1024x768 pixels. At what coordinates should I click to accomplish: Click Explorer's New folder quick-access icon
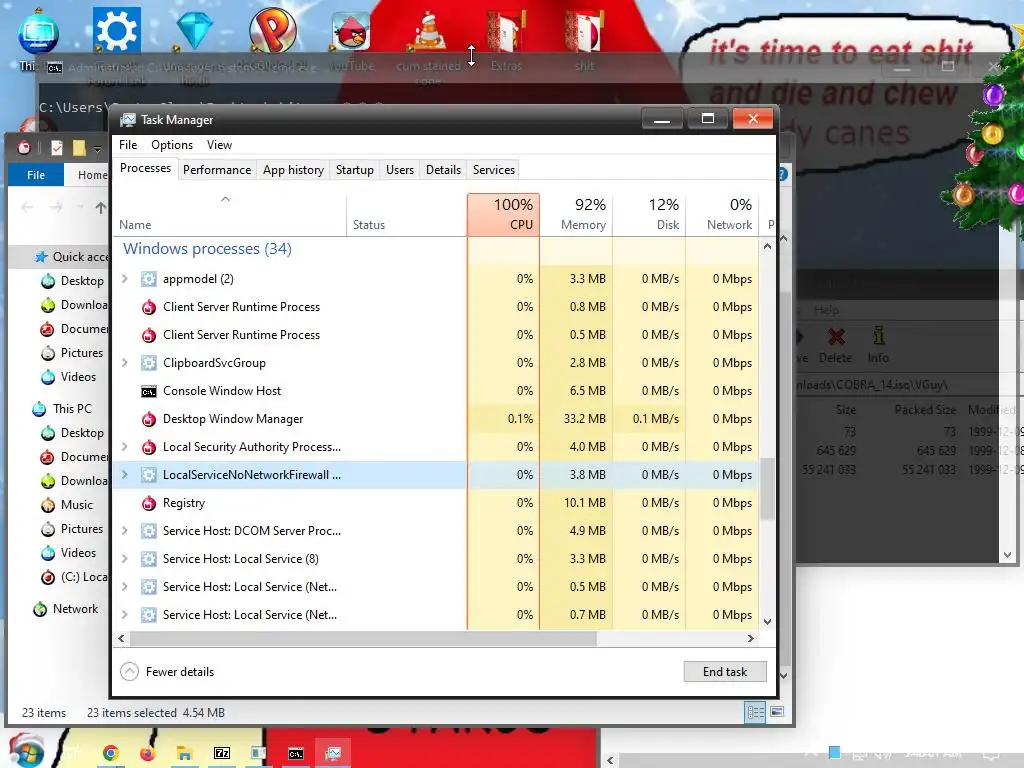pos(79,148)
